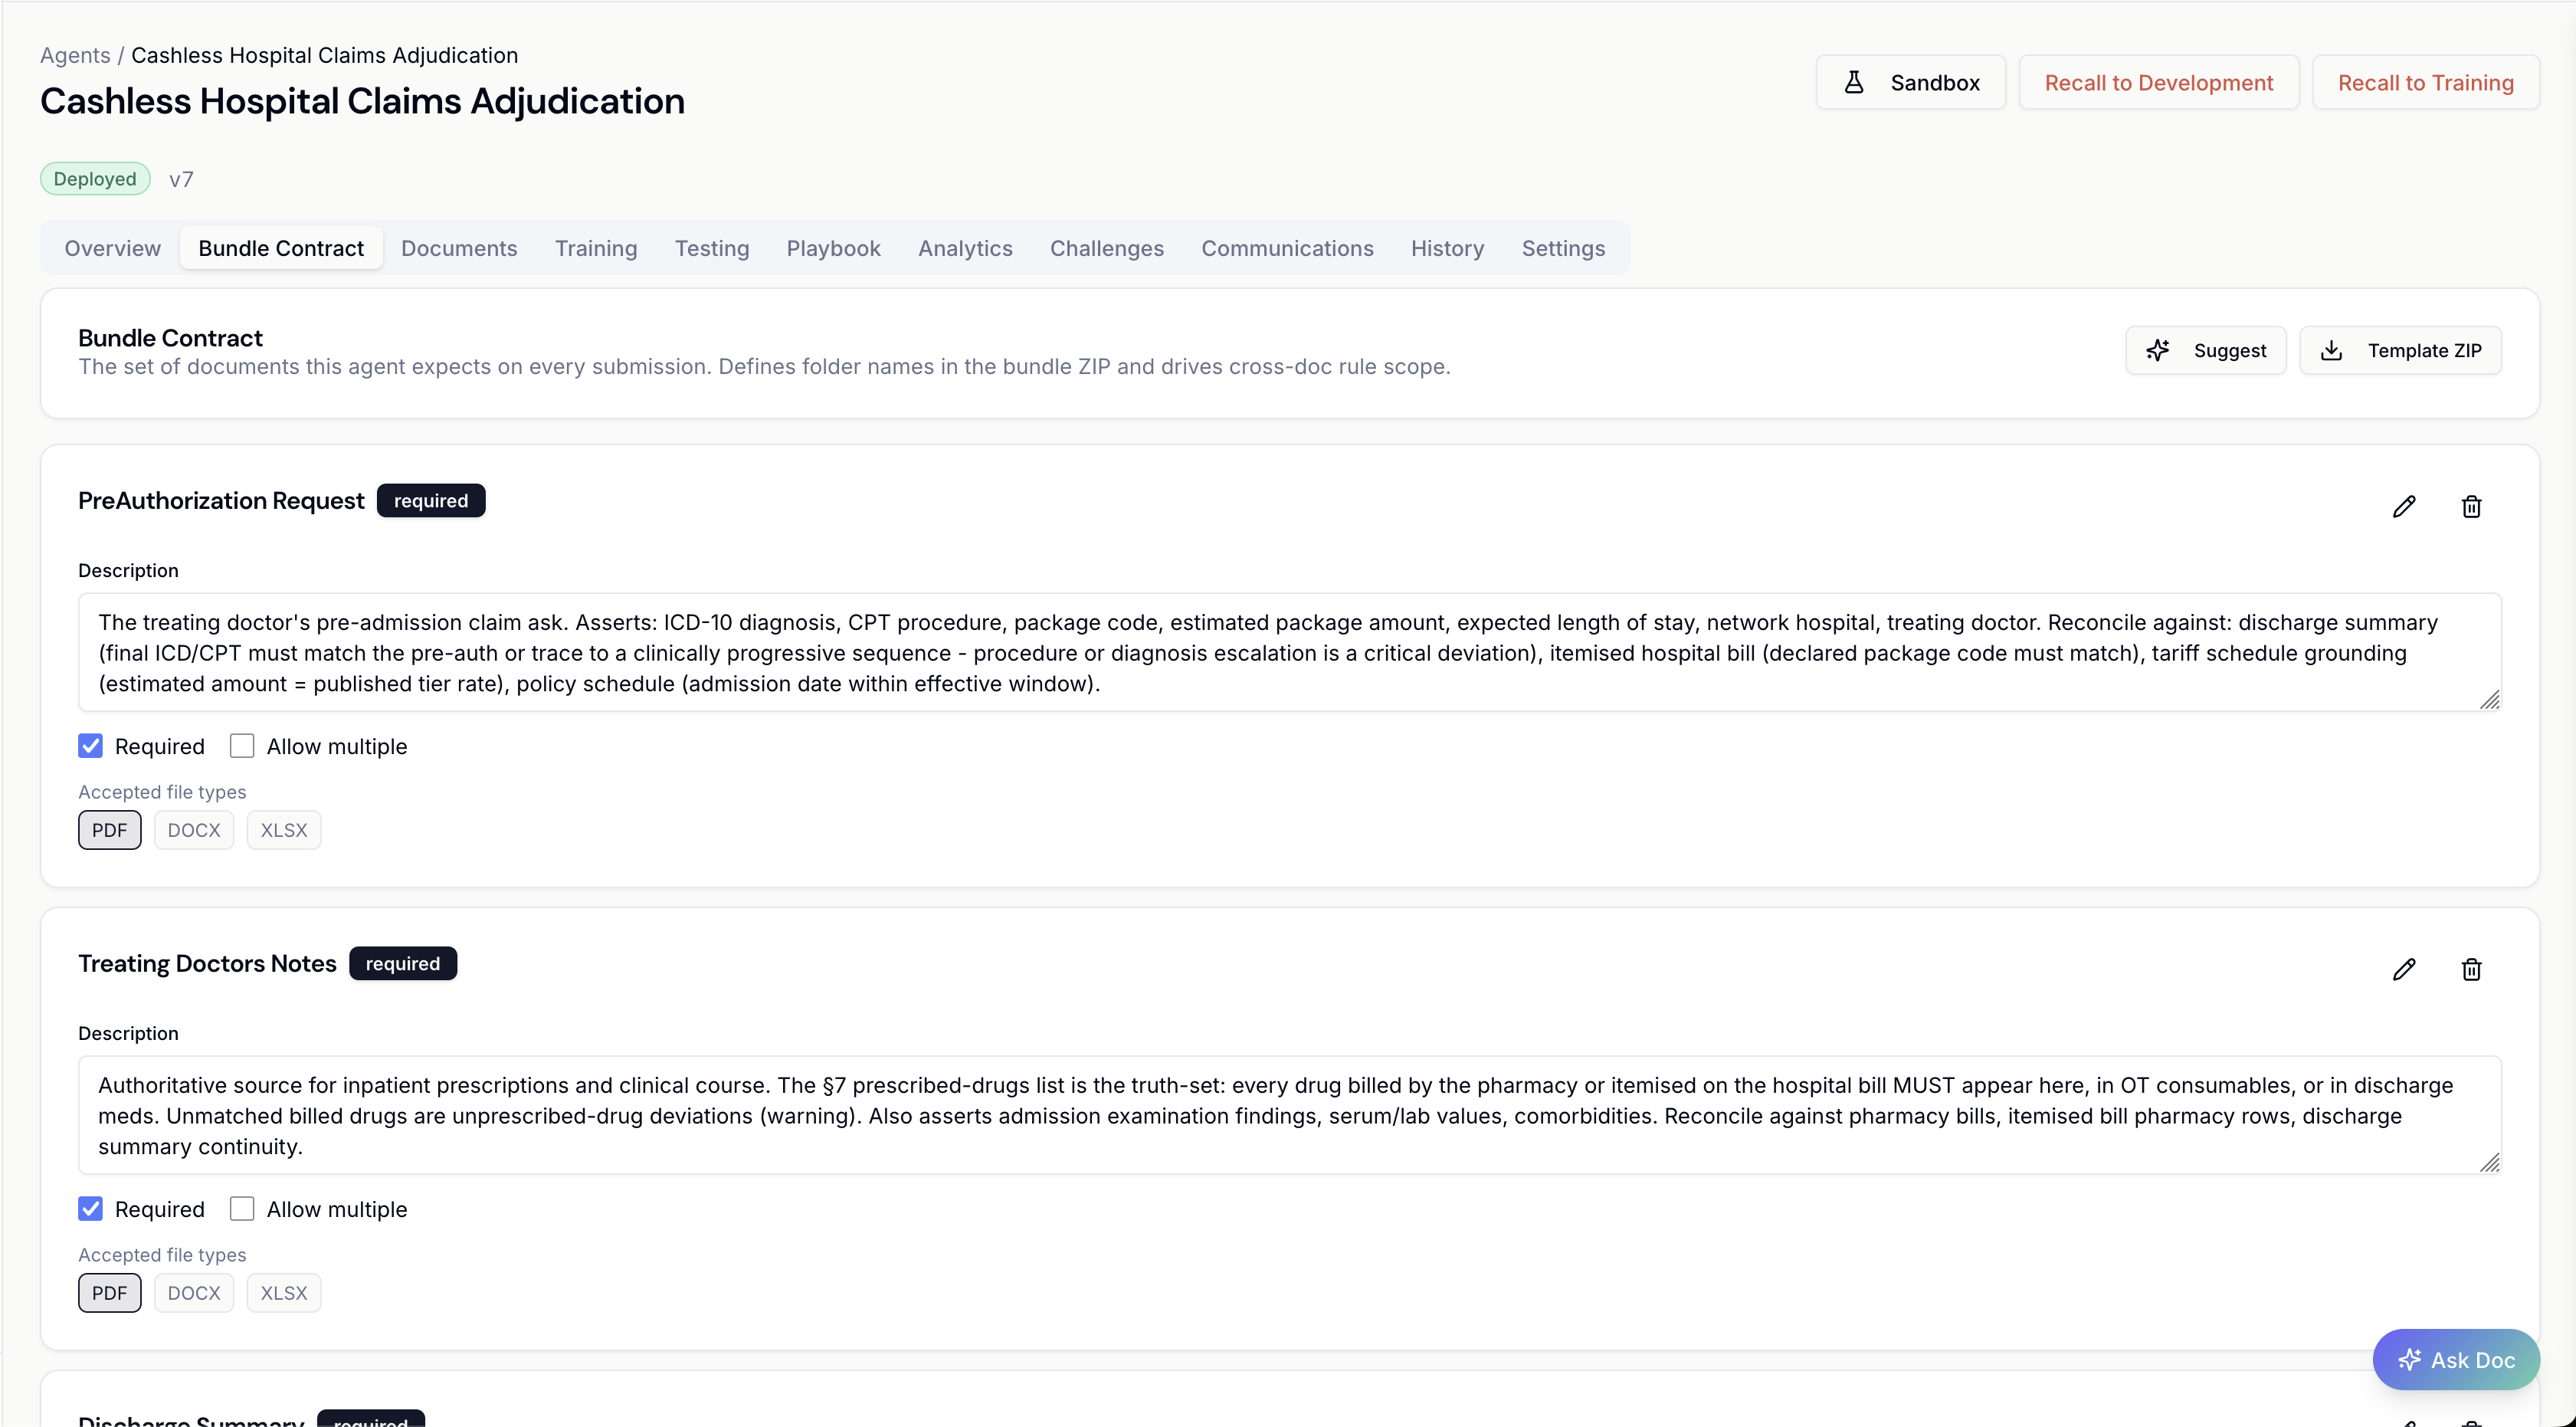Go to the Testing tab
2576x1427 pixels.
pos(712,248)
